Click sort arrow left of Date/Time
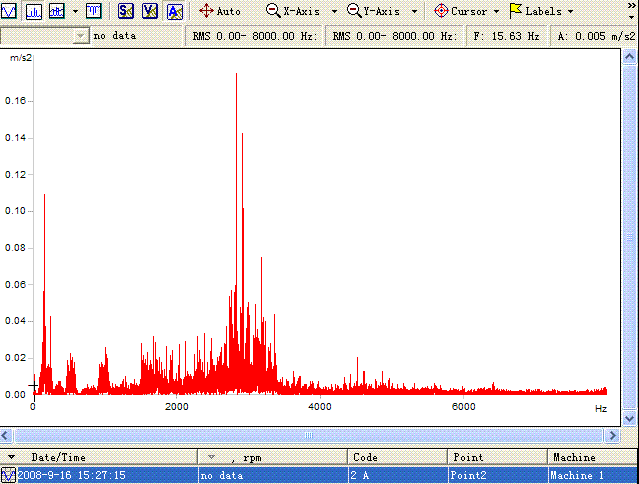639x484 pixels. 11,457
